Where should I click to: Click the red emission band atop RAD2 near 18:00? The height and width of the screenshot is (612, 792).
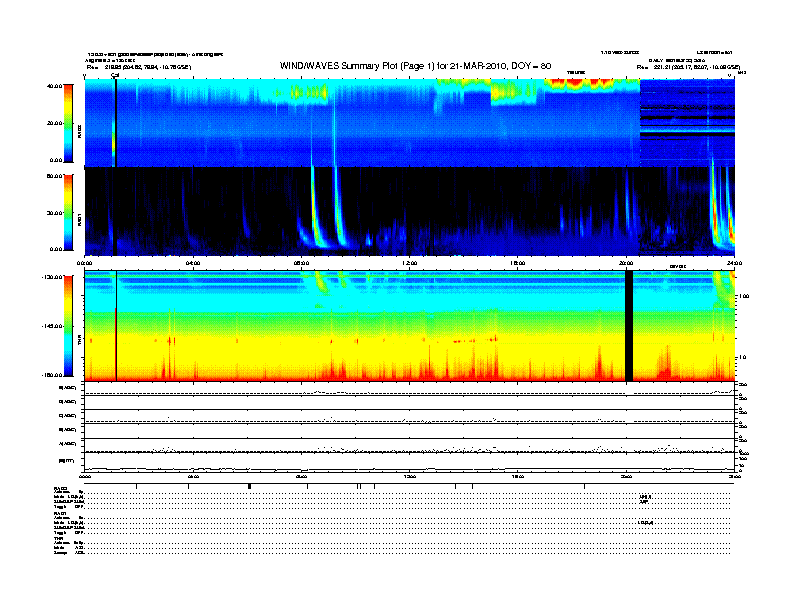(x=580, y=84)
